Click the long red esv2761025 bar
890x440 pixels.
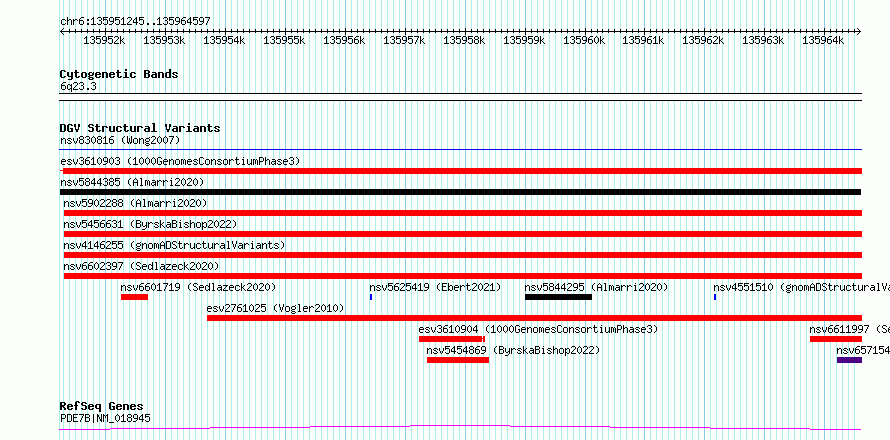535,318
